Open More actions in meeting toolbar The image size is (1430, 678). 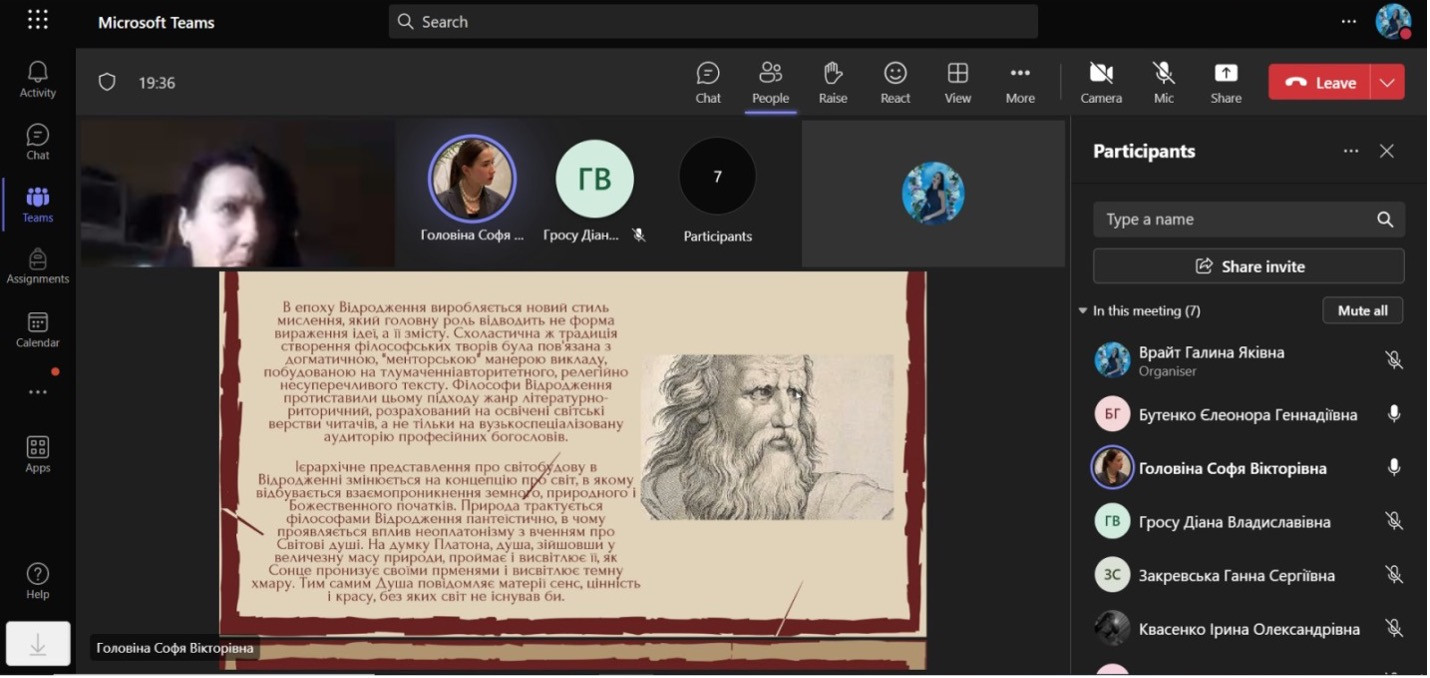click(1020, 82)
